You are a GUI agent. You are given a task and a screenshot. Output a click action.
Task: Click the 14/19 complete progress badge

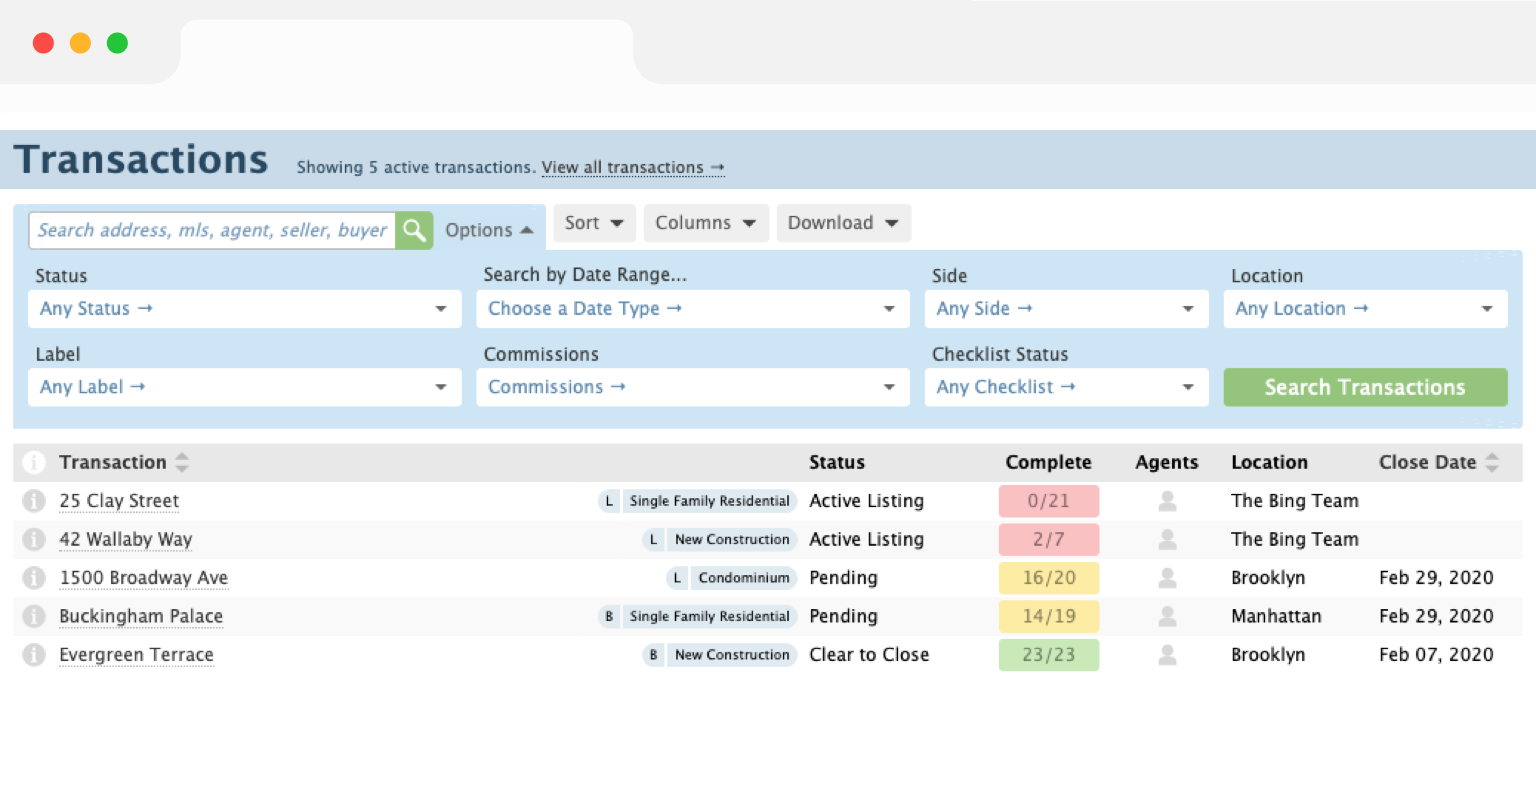(1049, 617)
